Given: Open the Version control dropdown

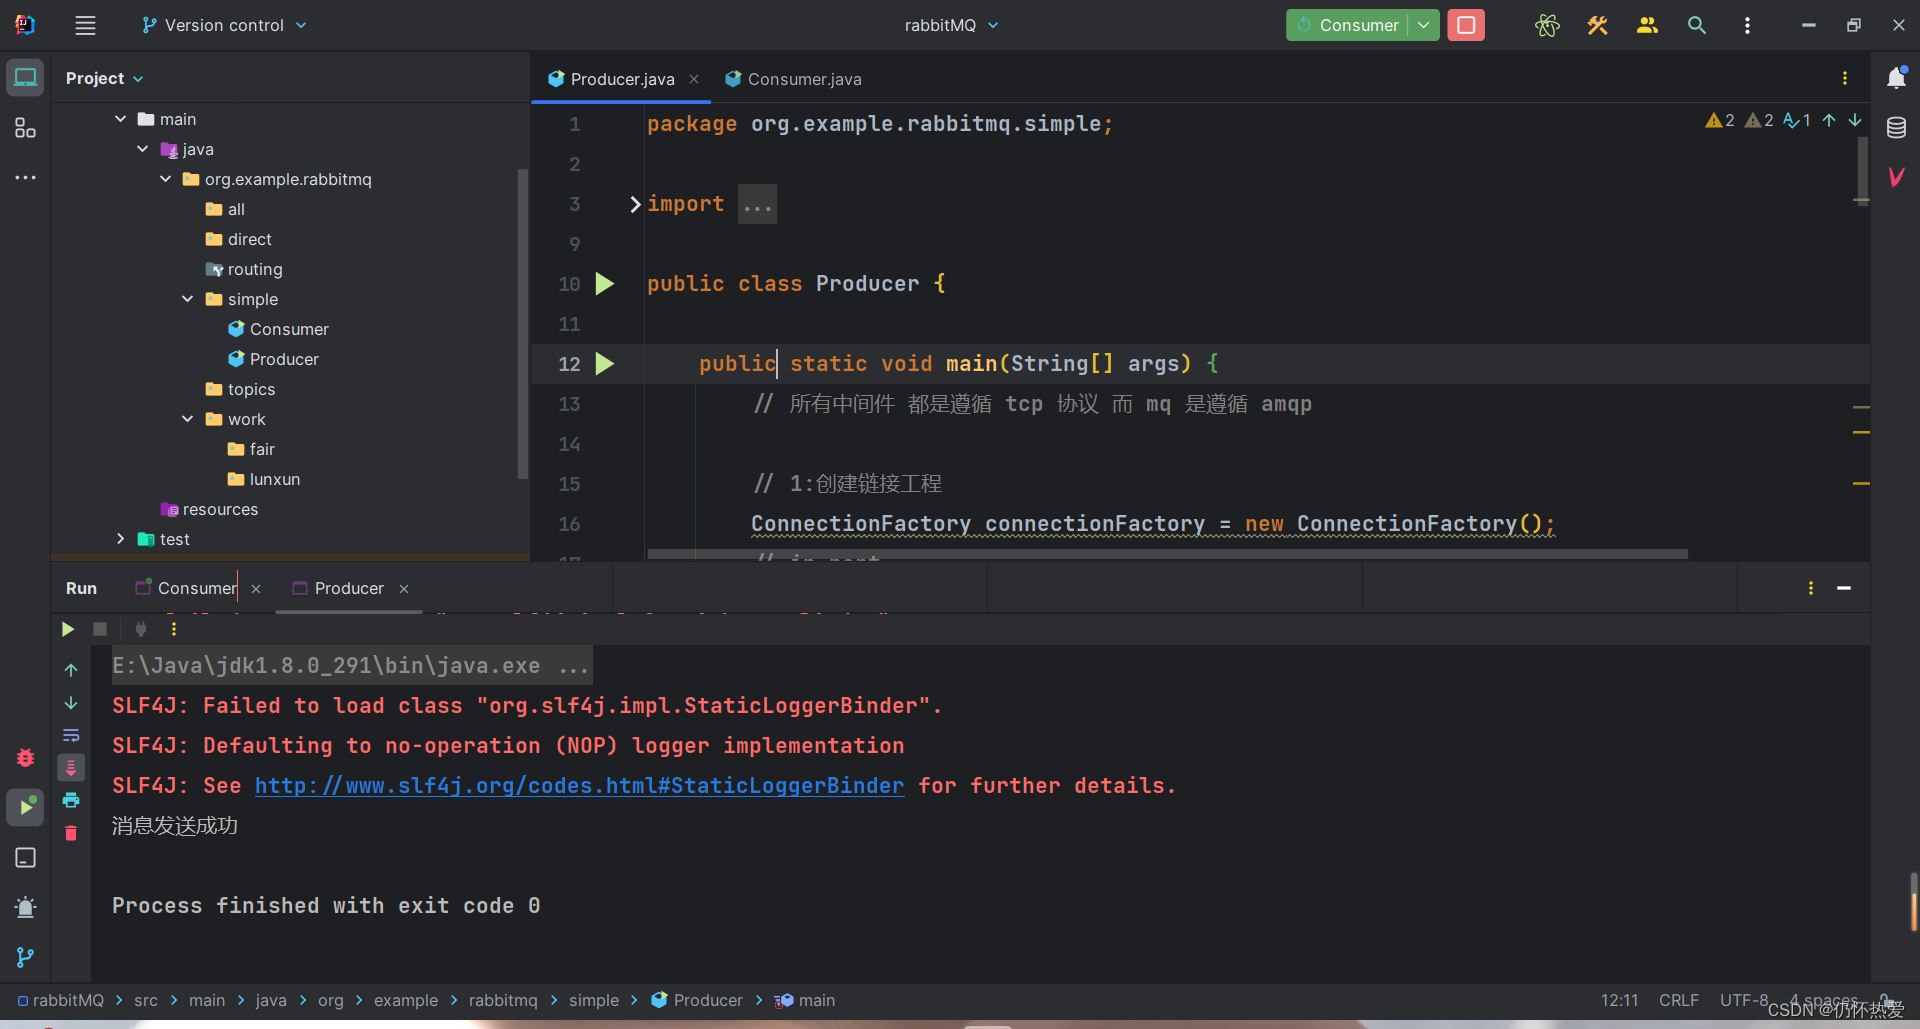Looking at the screenshot, I should (222, 25).
